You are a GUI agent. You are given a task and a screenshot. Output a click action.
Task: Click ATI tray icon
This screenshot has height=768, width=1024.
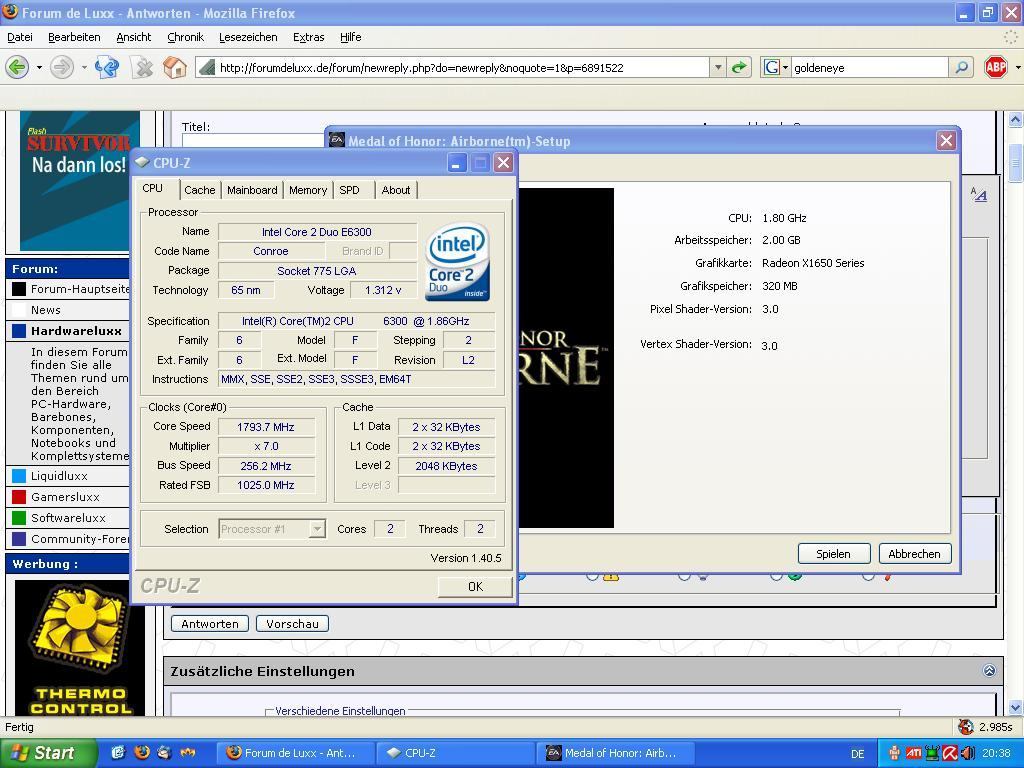914,753
